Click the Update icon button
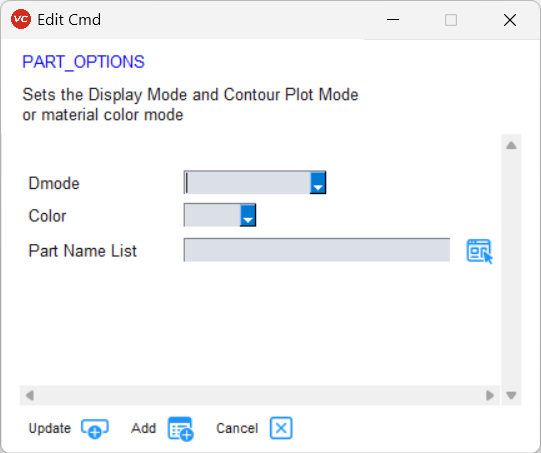The width and height of the screenshot is (541, 453). tap(95, 429)
